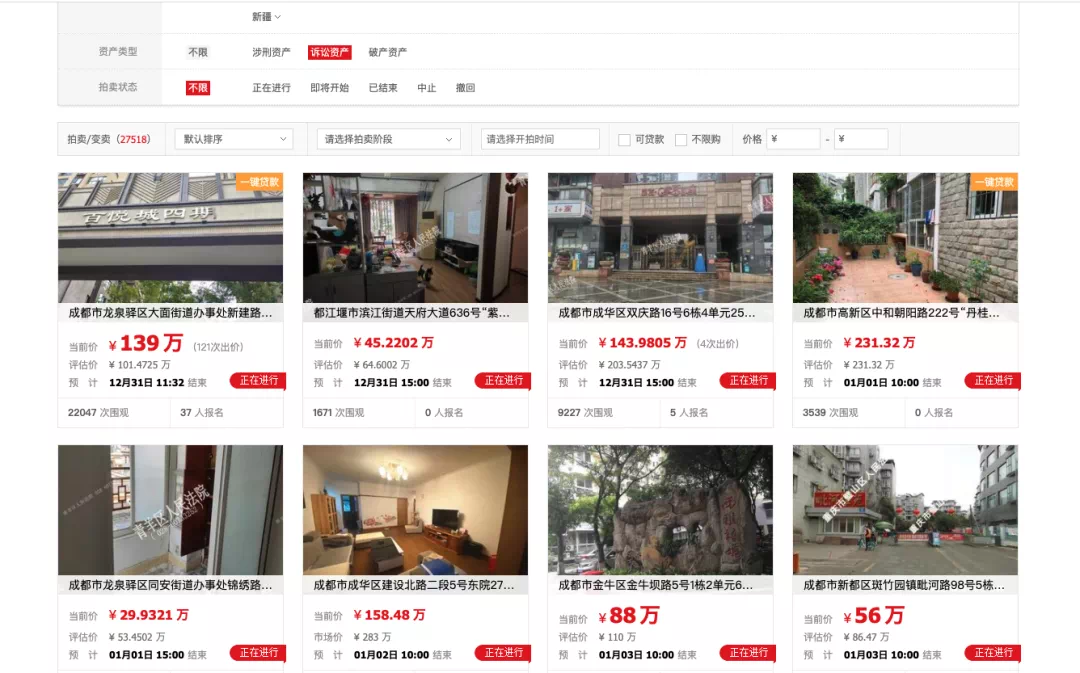Filter auctions by 撤回 status
The width and height of the screenshot is (1080, 673).
coord(466,88)
